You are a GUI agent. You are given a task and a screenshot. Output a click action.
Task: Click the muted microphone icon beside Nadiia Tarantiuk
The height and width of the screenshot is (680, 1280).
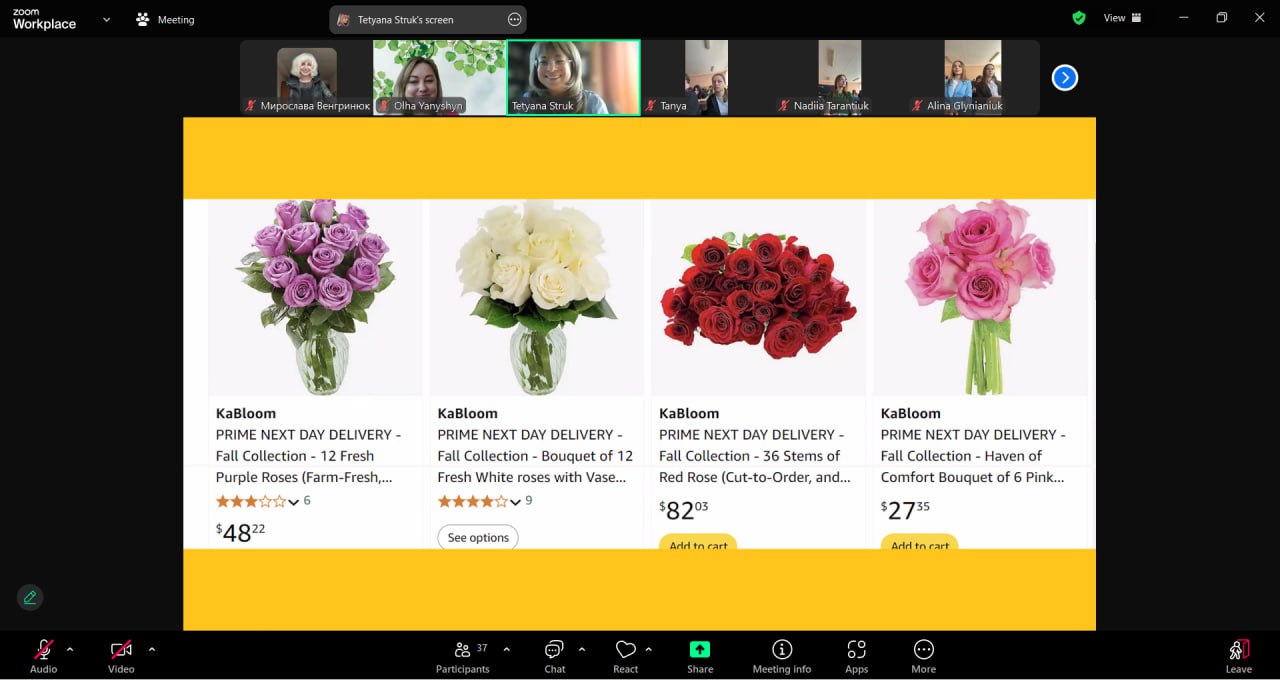784,105
